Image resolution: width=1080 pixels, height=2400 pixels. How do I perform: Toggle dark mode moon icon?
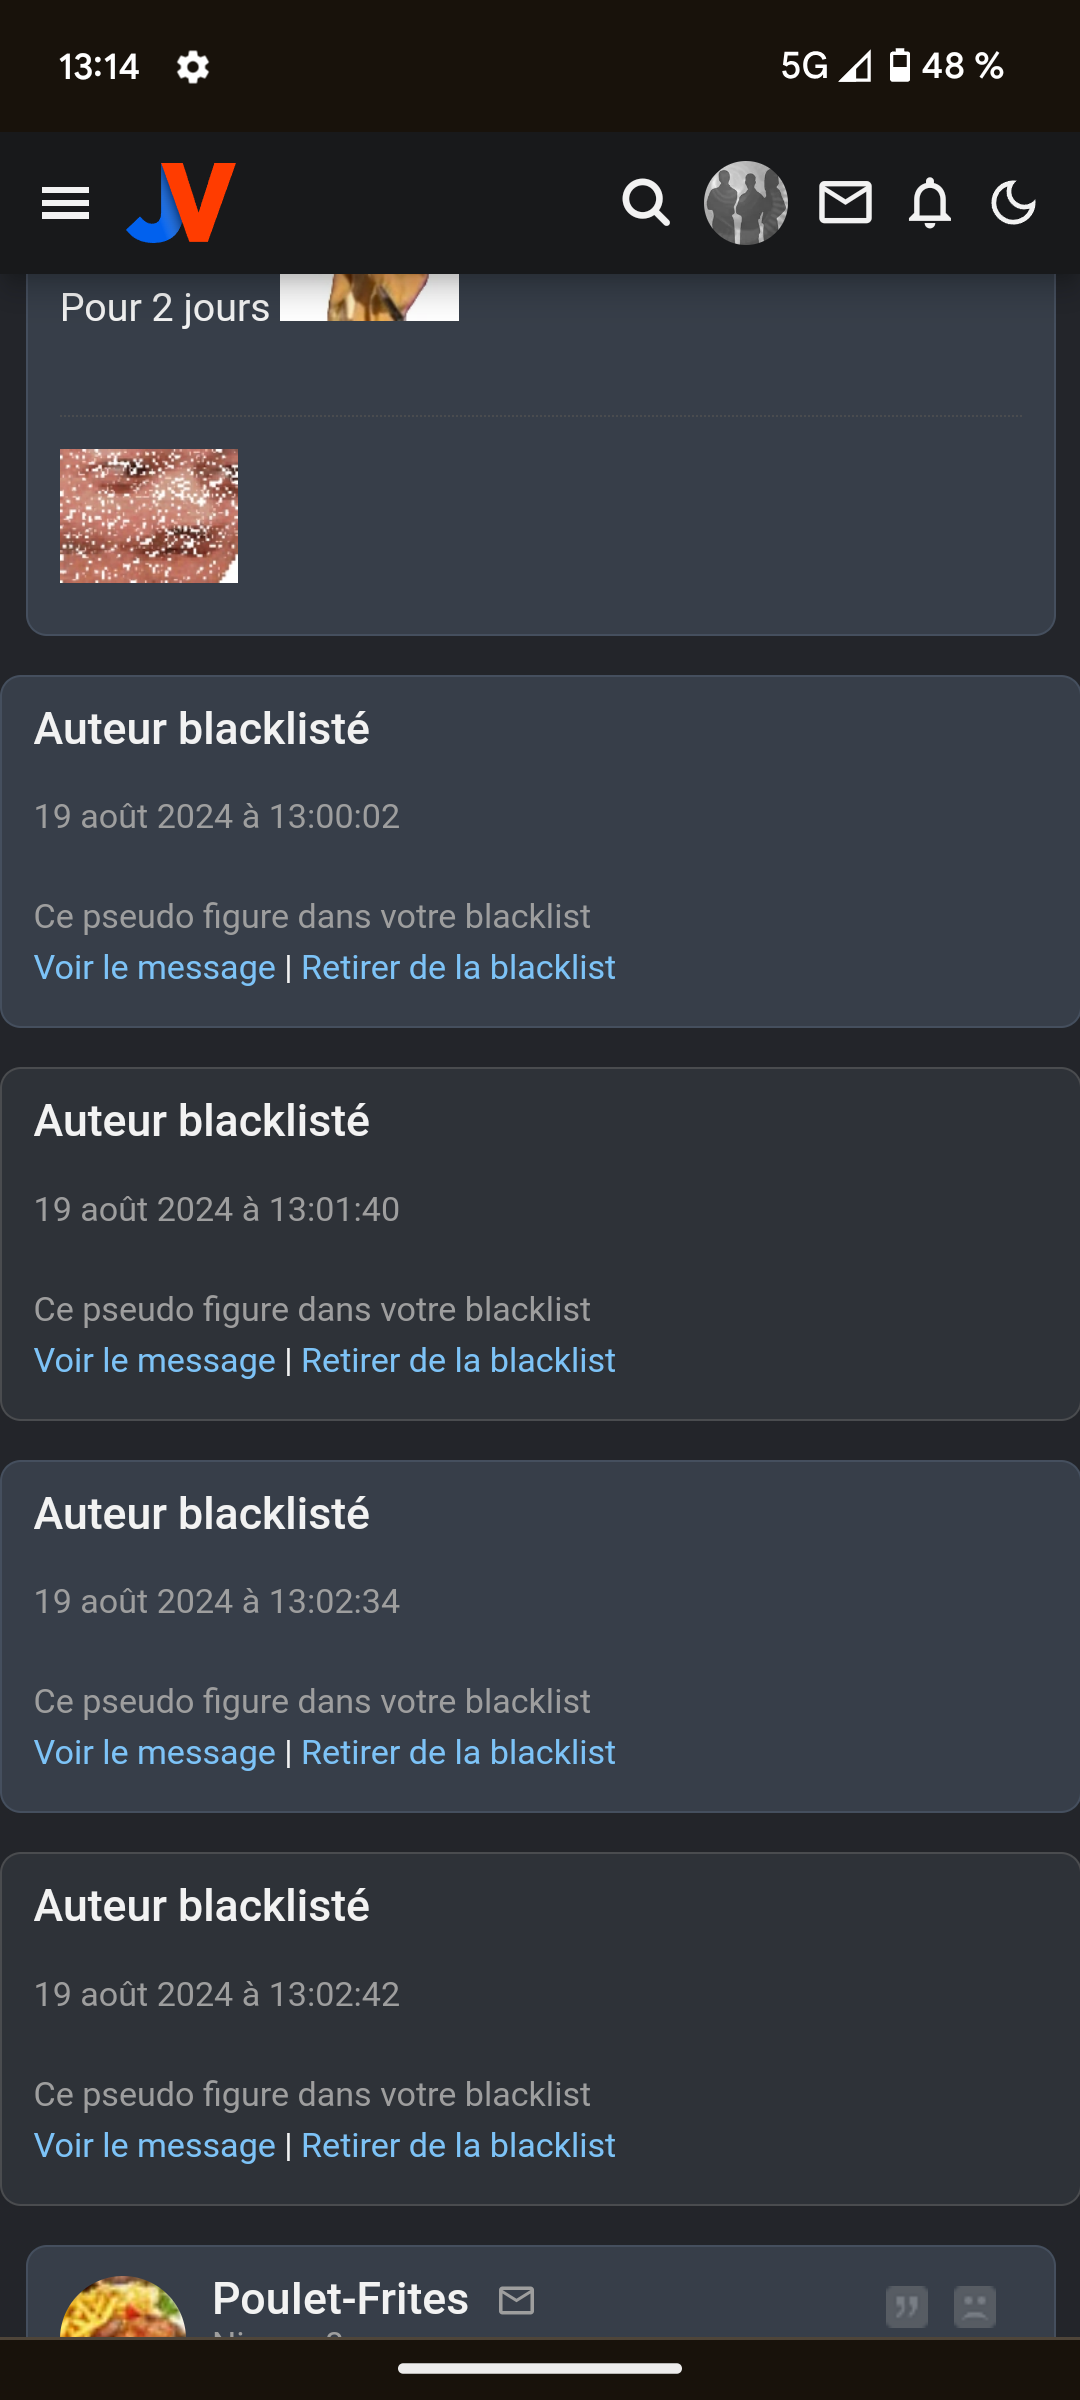pos(1013,203)
